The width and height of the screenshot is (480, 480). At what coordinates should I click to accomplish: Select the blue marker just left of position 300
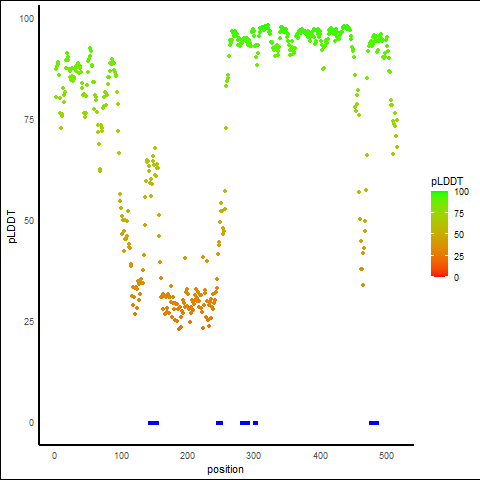[245, 423]
